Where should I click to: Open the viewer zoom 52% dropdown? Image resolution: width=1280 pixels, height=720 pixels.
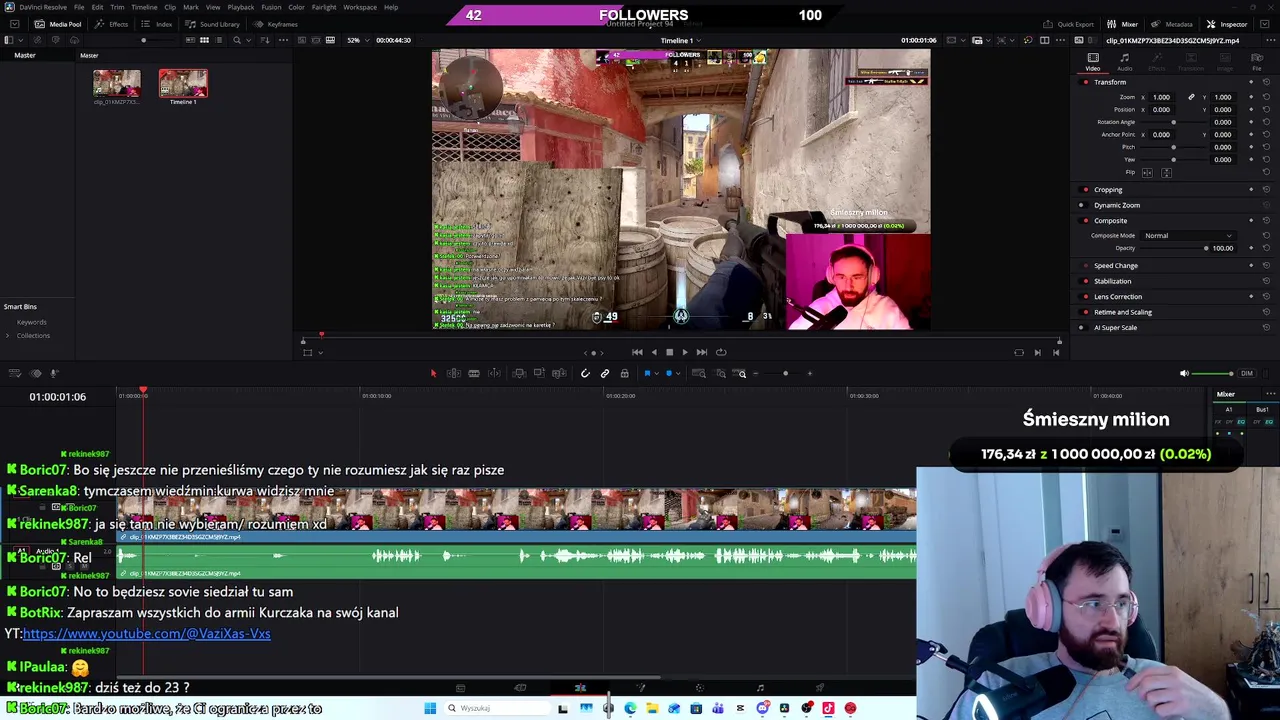pyautogui.click(x=357, y=40)
